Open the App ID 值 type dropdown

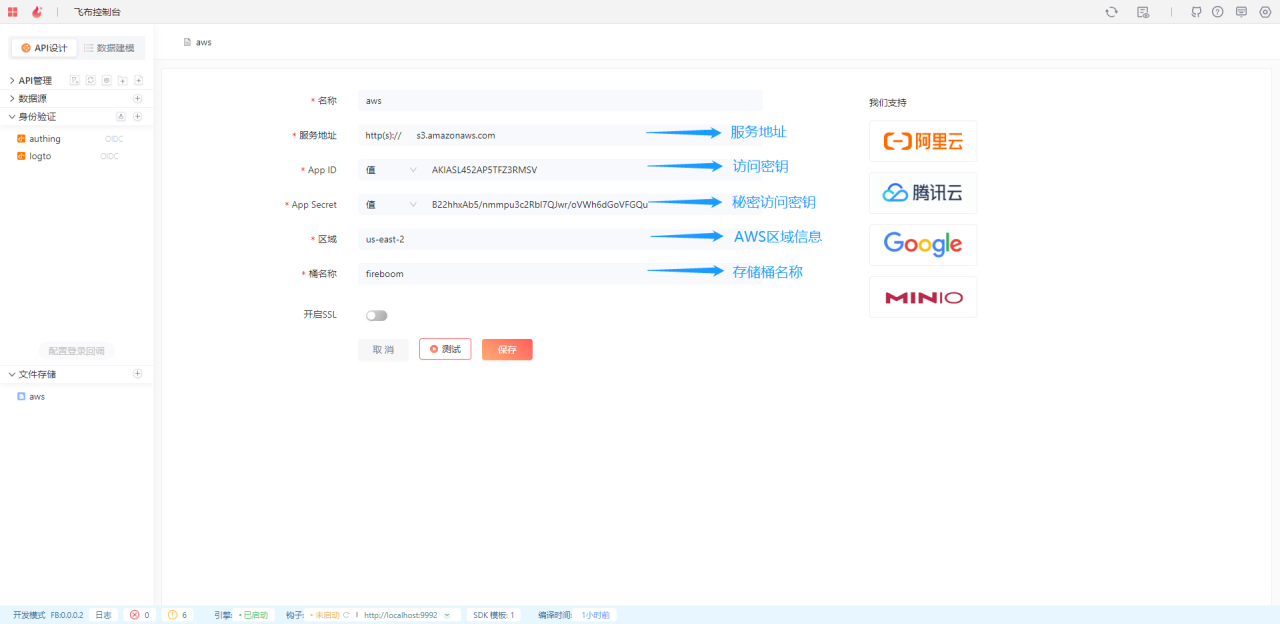[391, 170]
